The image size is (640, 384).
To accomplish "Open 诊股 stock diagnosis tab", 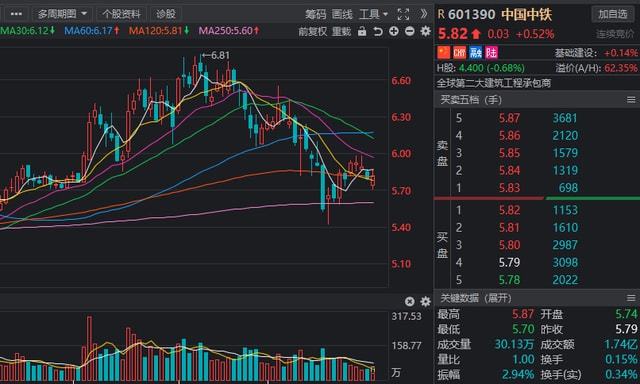I will coord(166,14).
